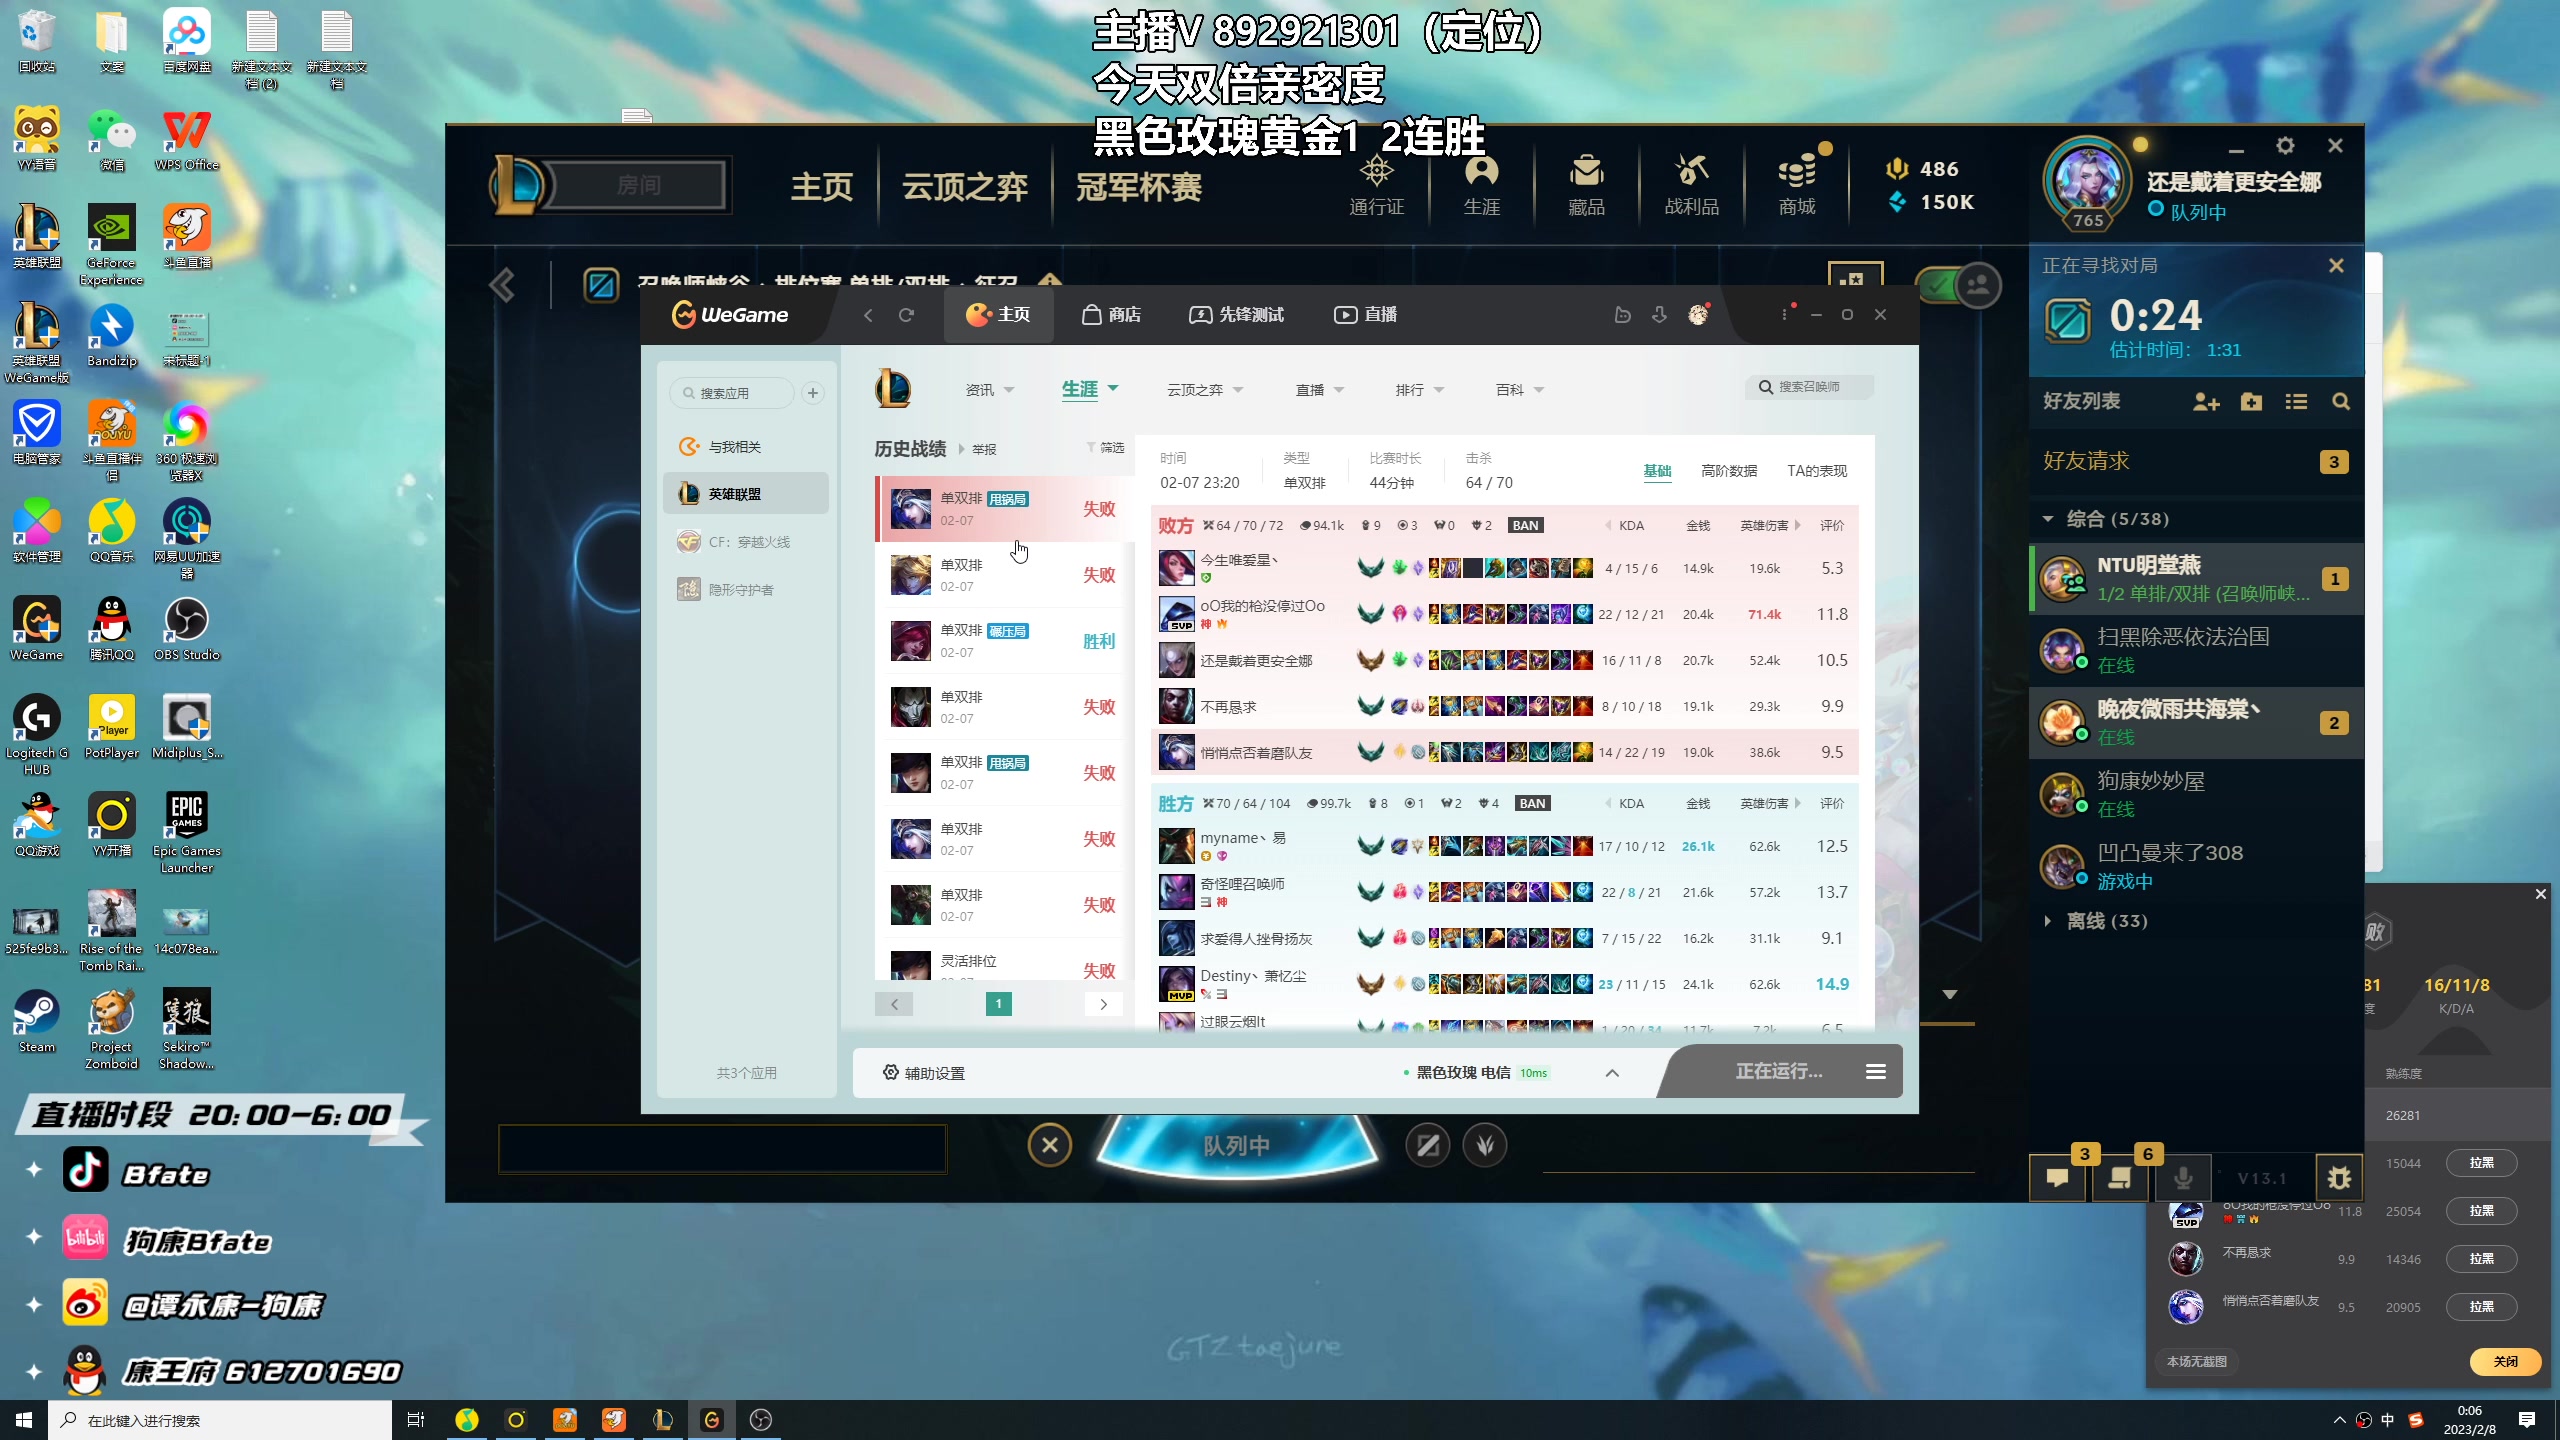Cancel queue with the X button
Image resolution: width=2560 pixels, height=1440 pixels.
tap(1049, 1145)
